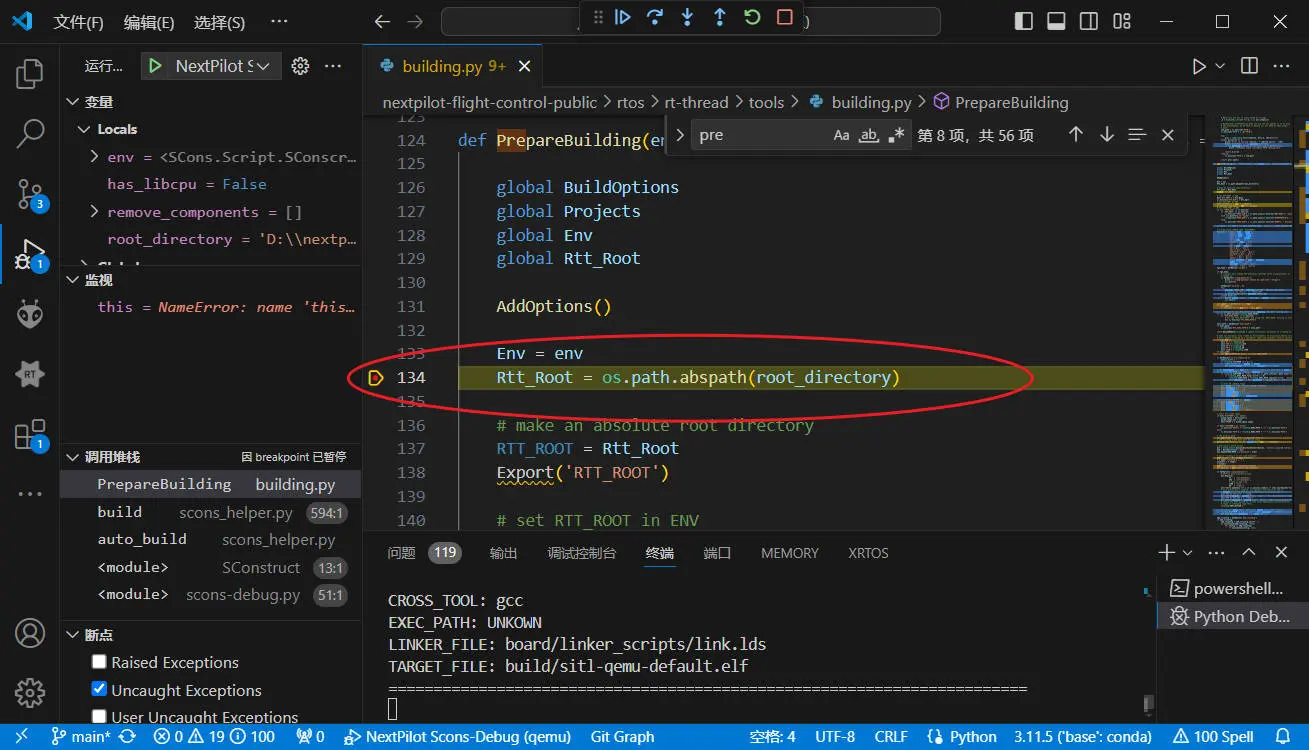Toggle Match Whole Word in find widget

click(x=869, y=135)
